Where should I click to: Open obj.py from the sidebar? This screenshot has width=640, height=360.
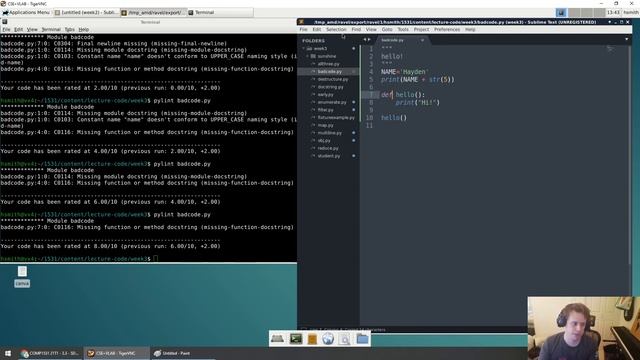click(324, 140)
